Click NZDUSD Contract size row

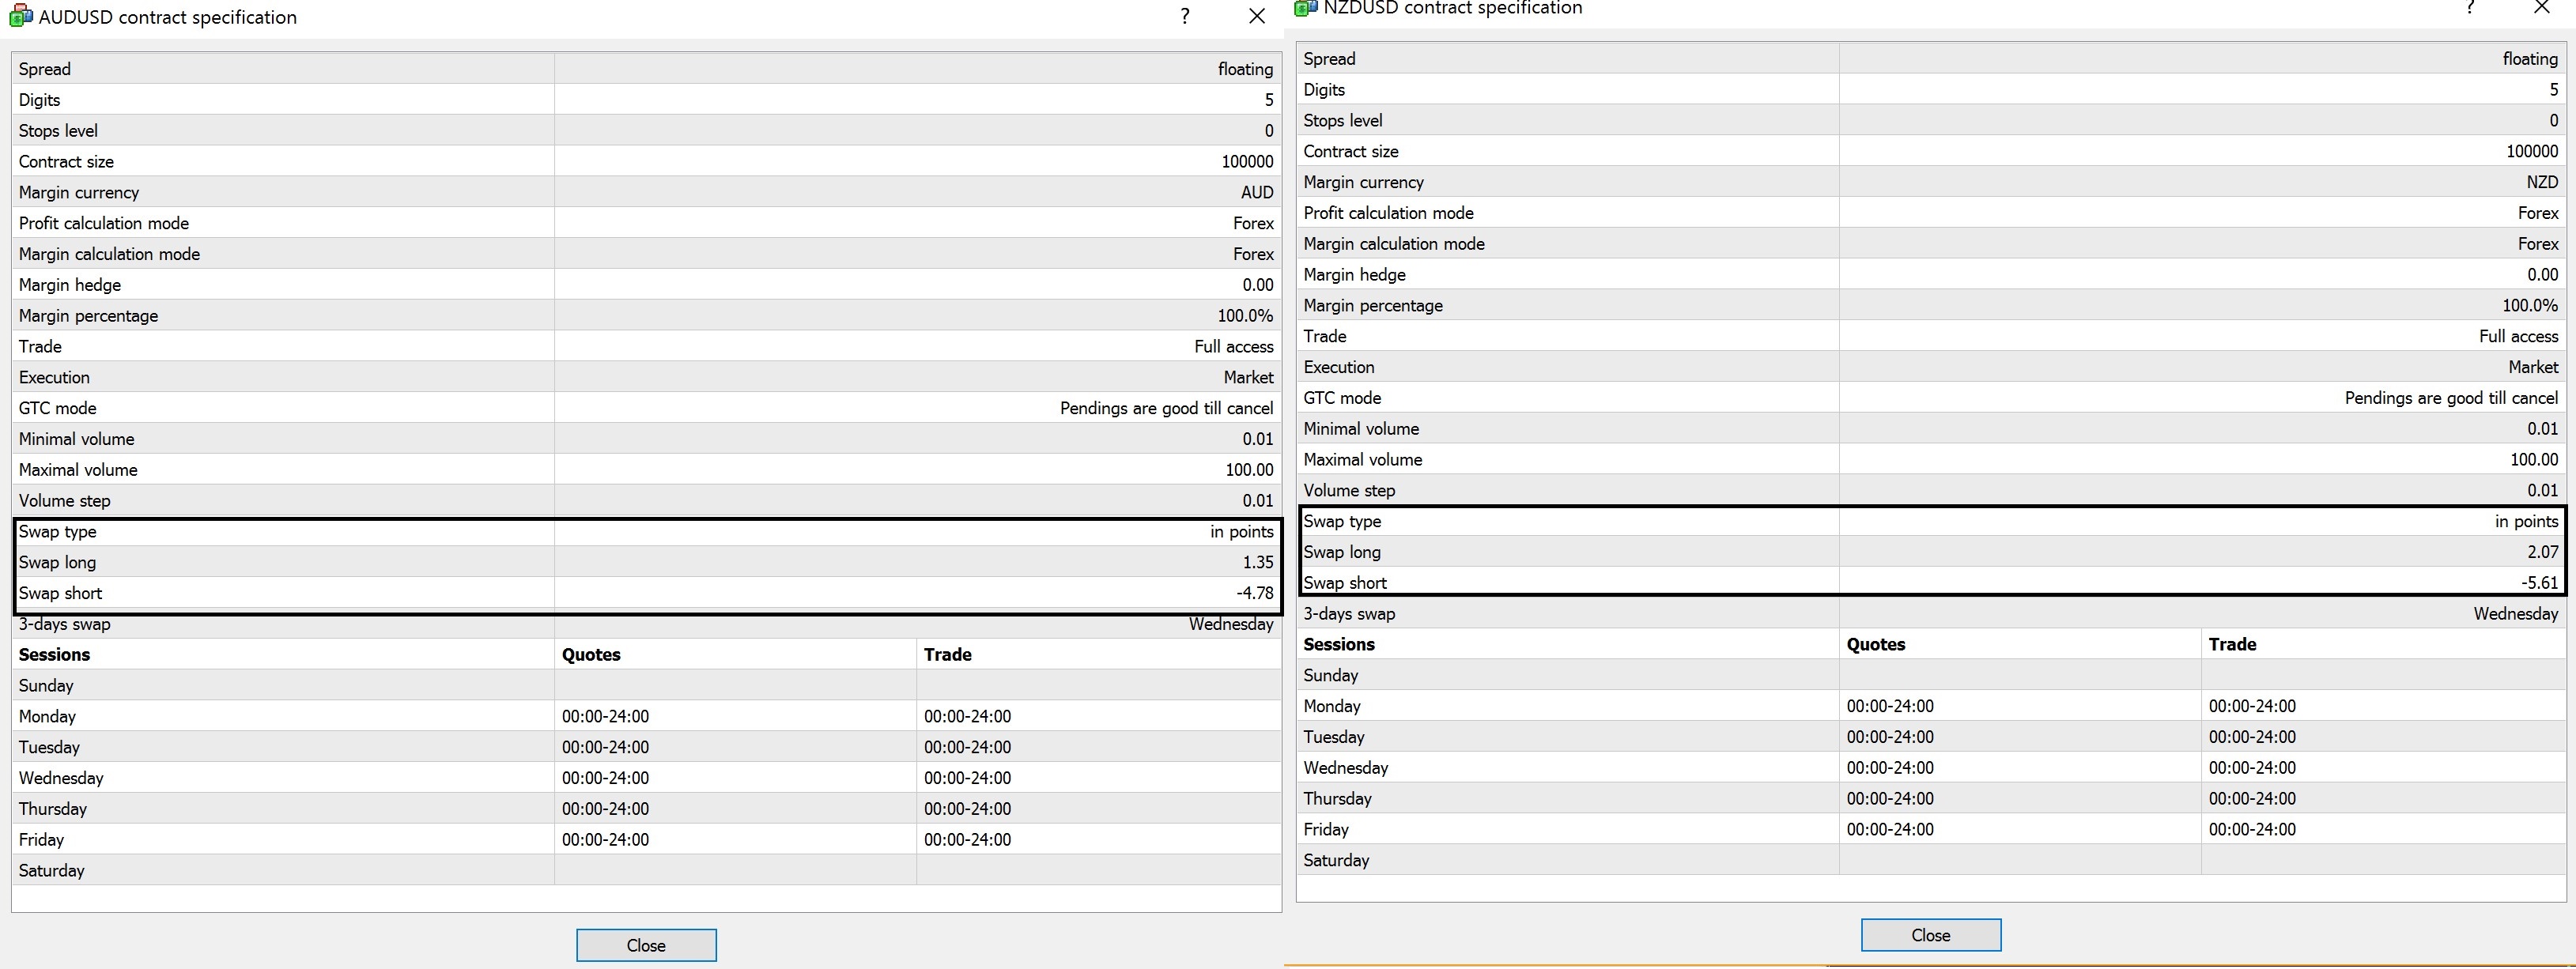[x=1351, y=151]
